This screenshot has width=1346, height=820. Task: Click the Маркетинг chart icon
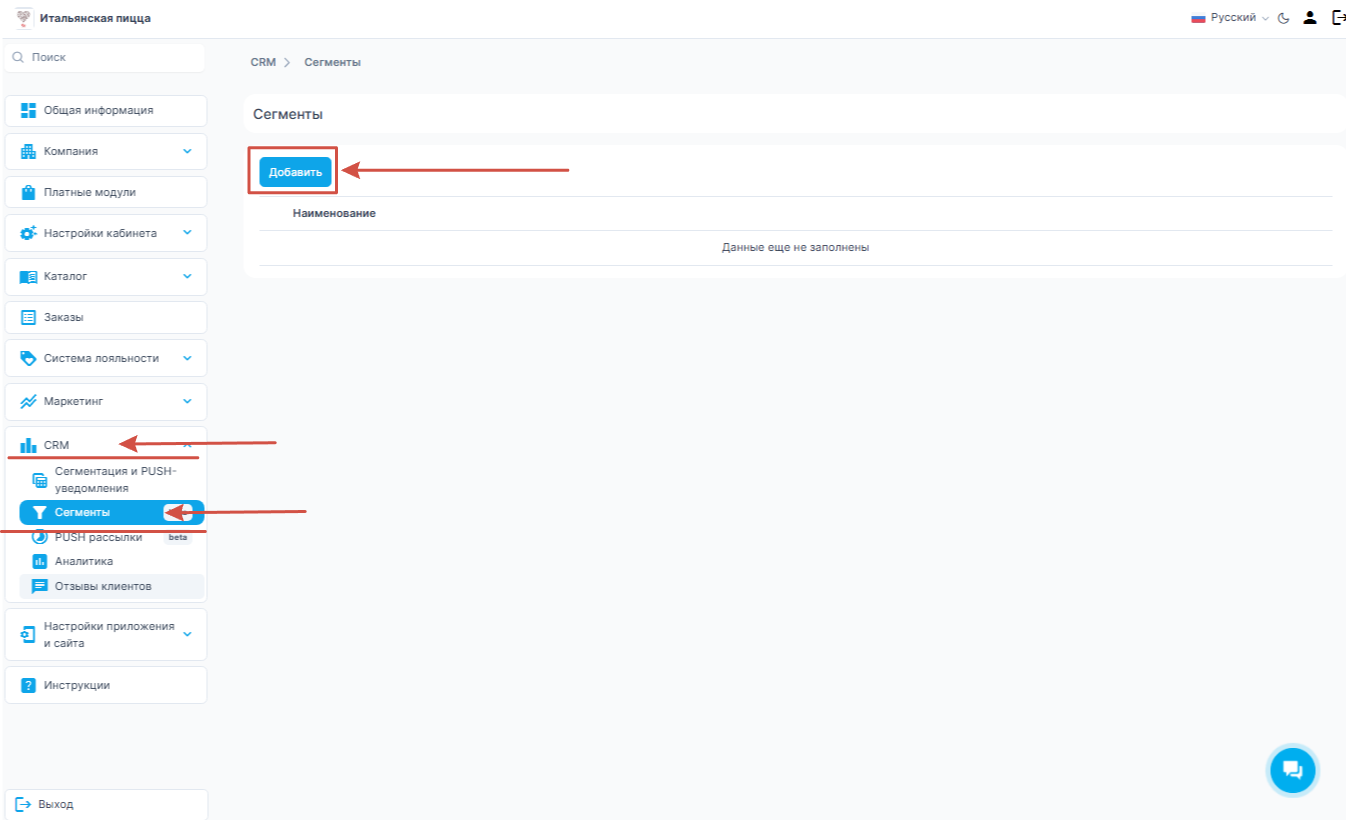tap(28, 401)
